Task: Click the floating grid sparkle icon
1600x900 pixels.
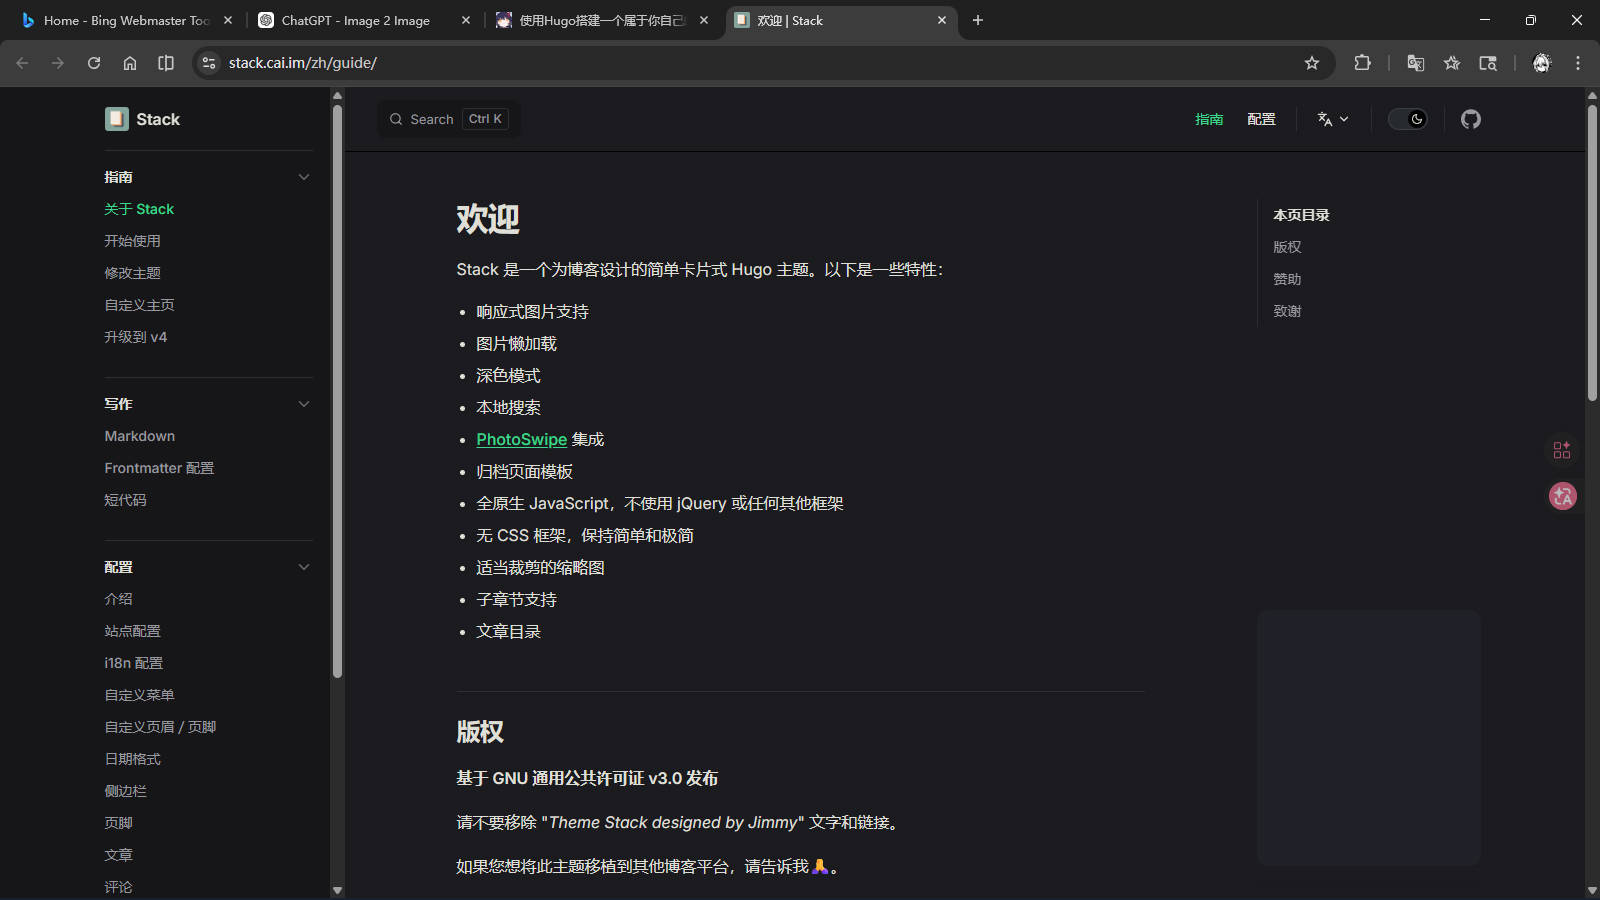Action: [x=1562, y=450]
